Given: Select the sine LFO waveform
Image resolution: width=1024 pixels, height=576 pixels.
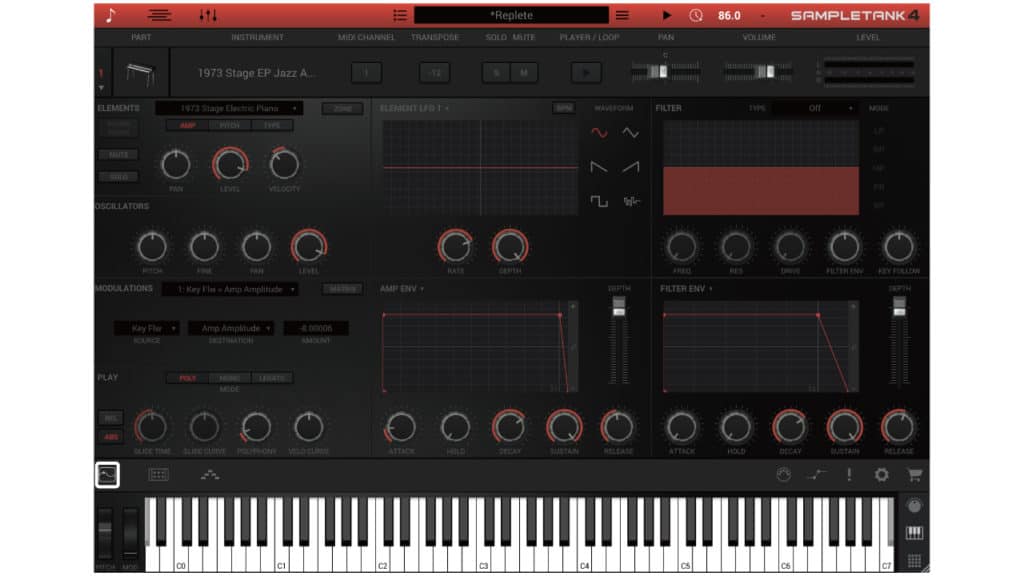Looking at the screenshot, I should click(x=600, y=131).
